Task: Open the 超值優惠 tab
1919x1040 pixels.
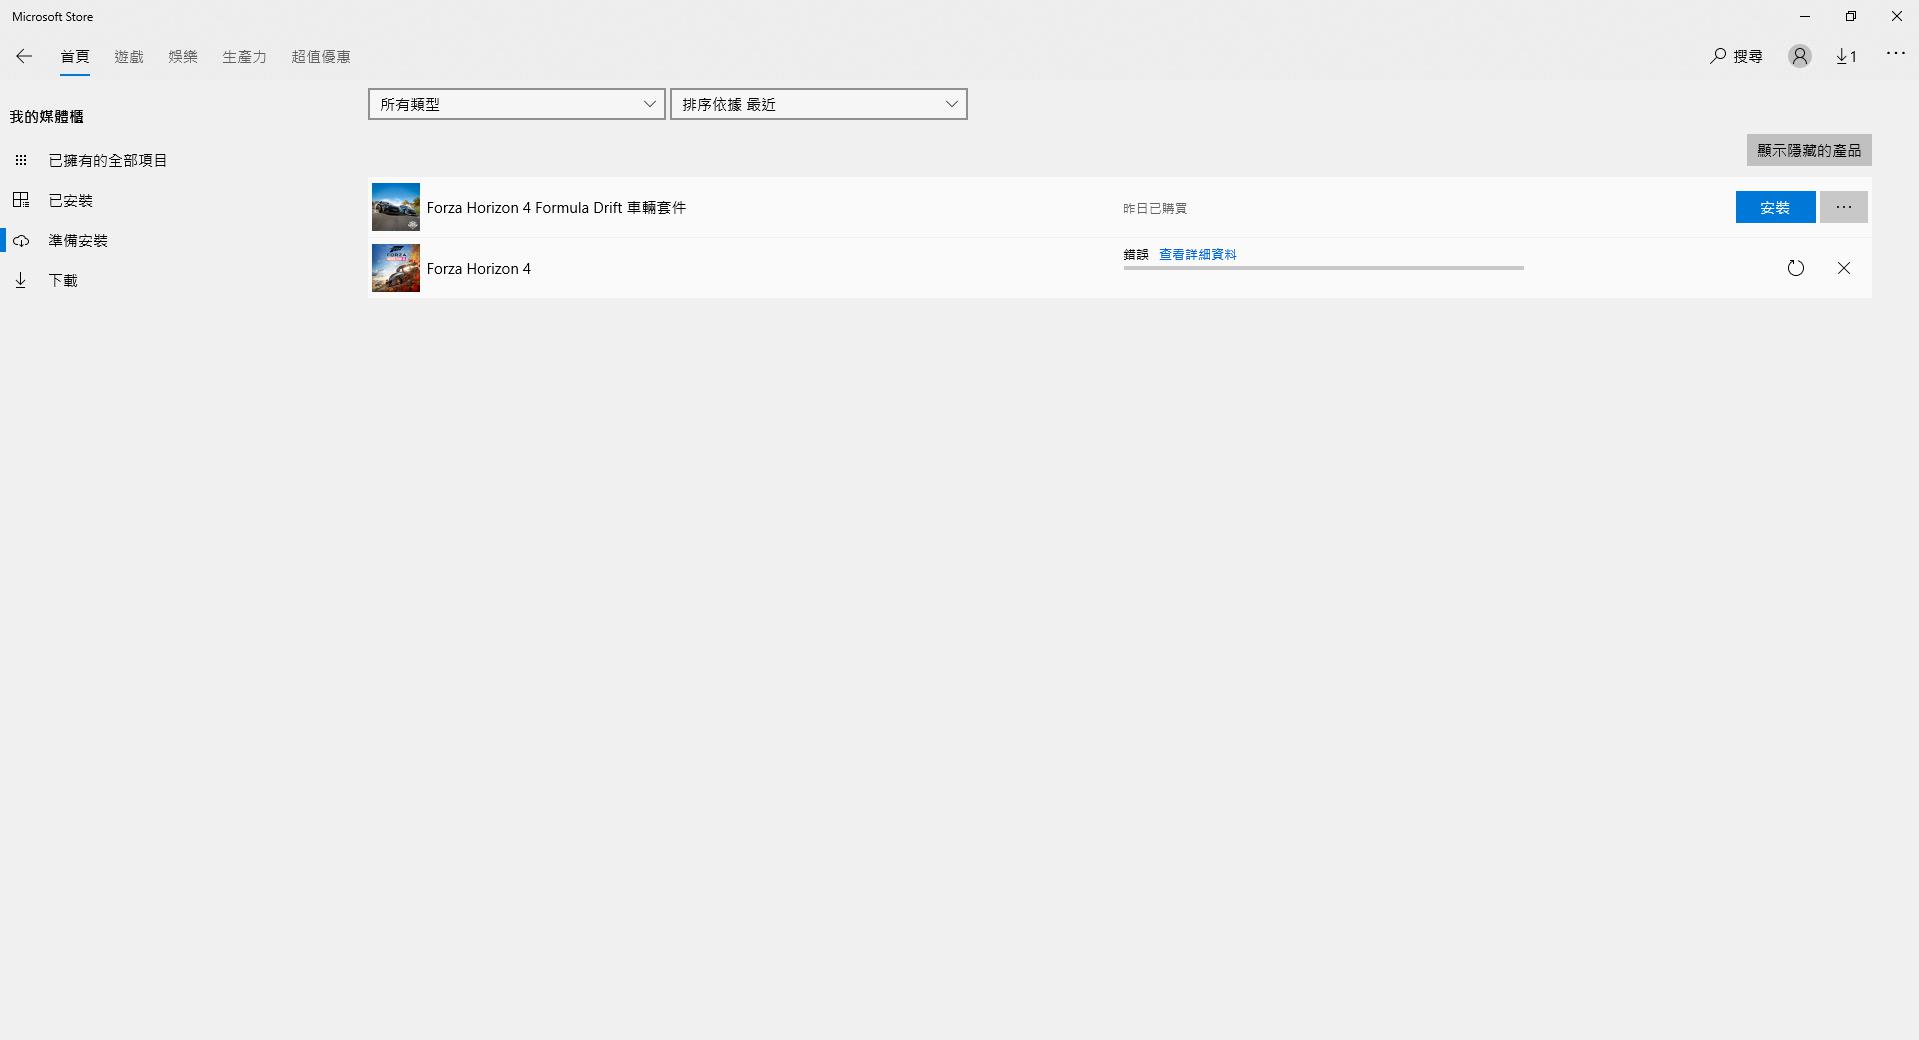Action: click(321, 57)
